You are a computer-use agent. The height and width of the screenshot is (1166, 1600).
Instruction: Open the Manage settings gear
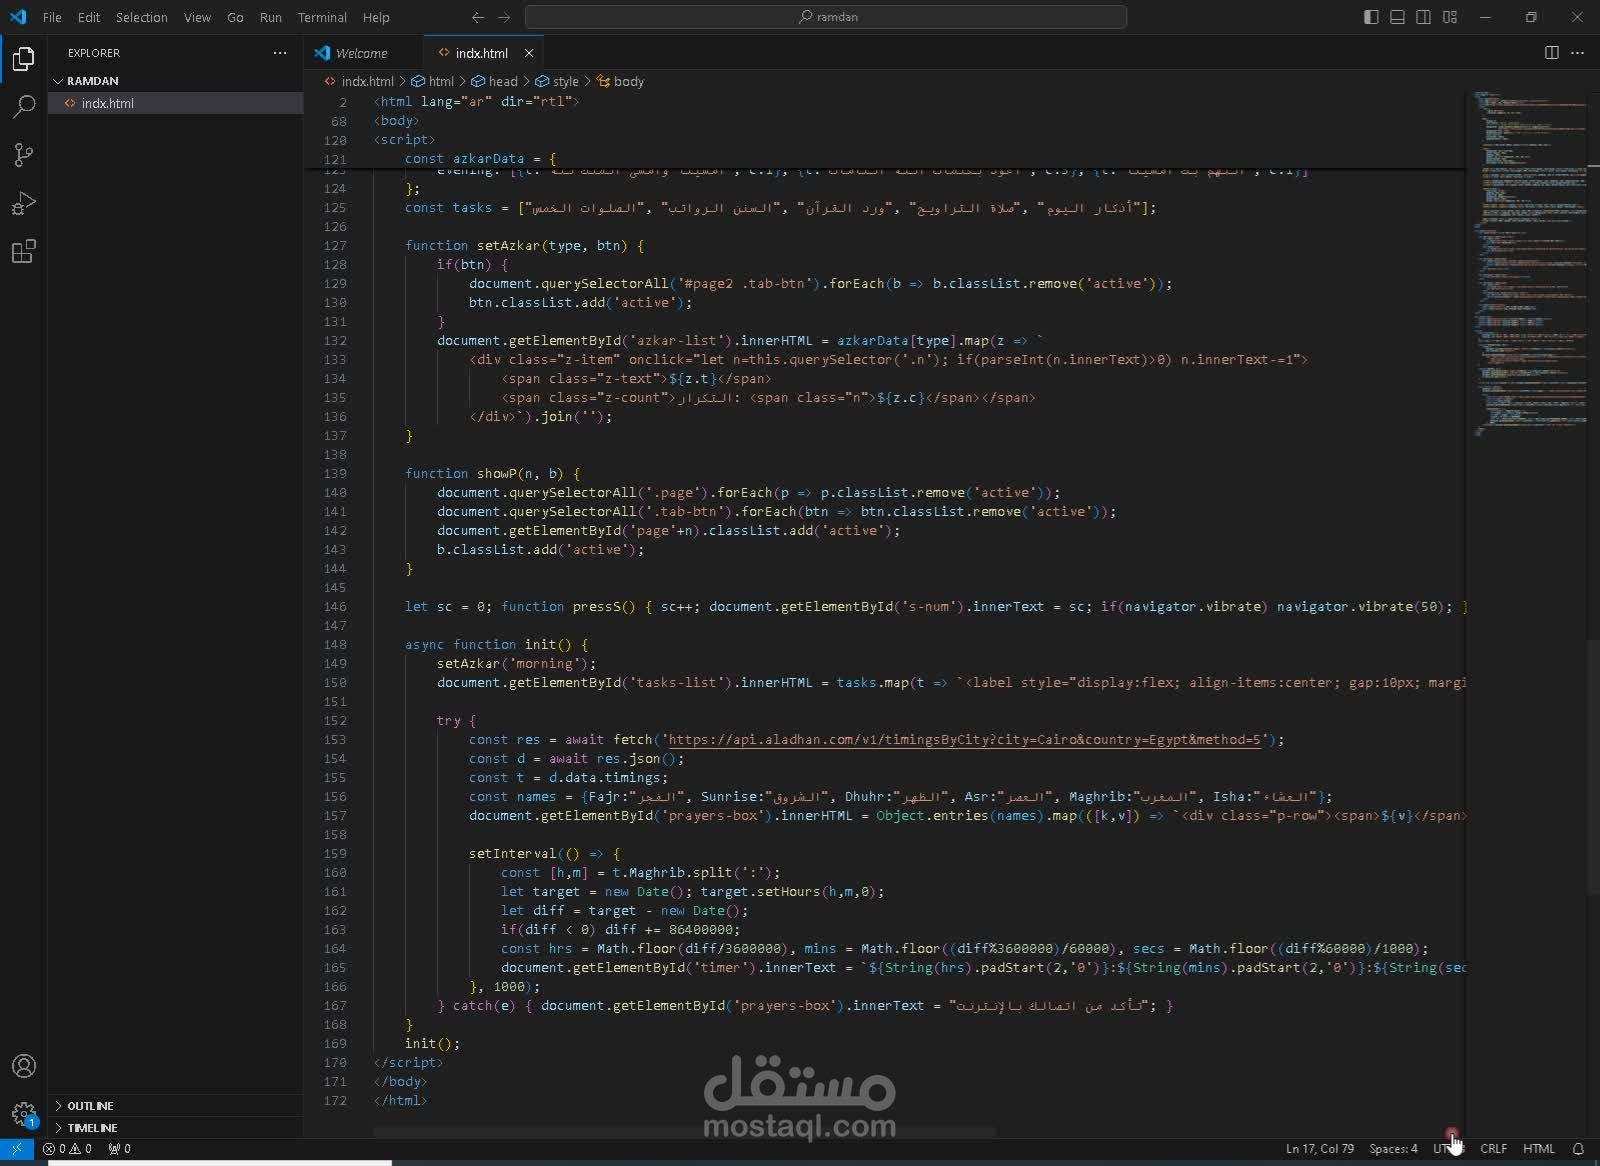(23, 1115)
